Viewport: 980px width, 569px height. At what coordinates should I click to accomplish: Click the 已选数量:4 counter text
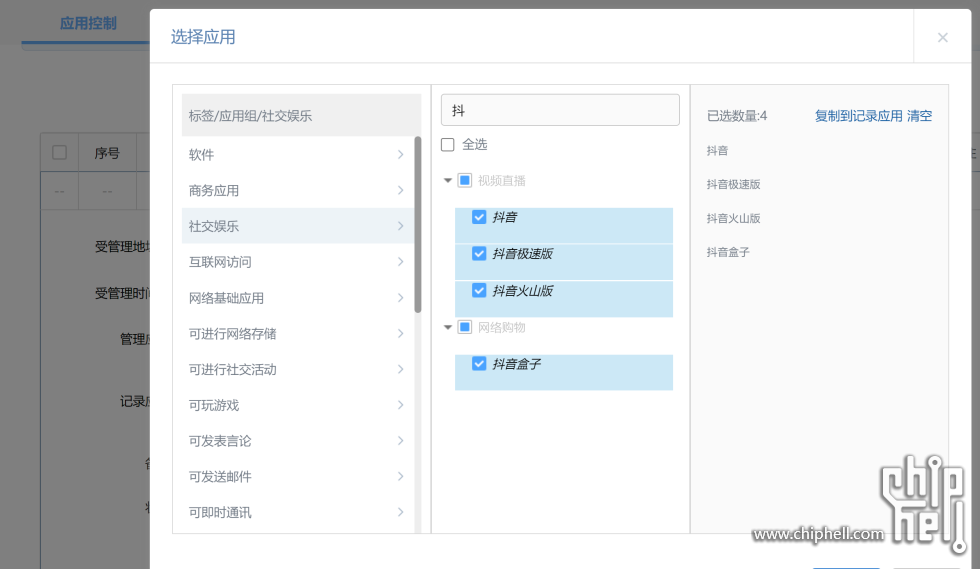tap(736, 116)
